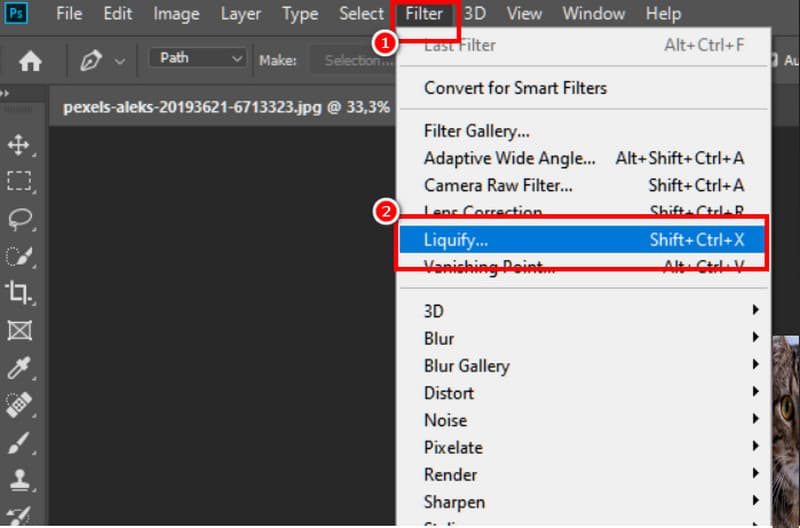Select the Lasso tool

20,219
